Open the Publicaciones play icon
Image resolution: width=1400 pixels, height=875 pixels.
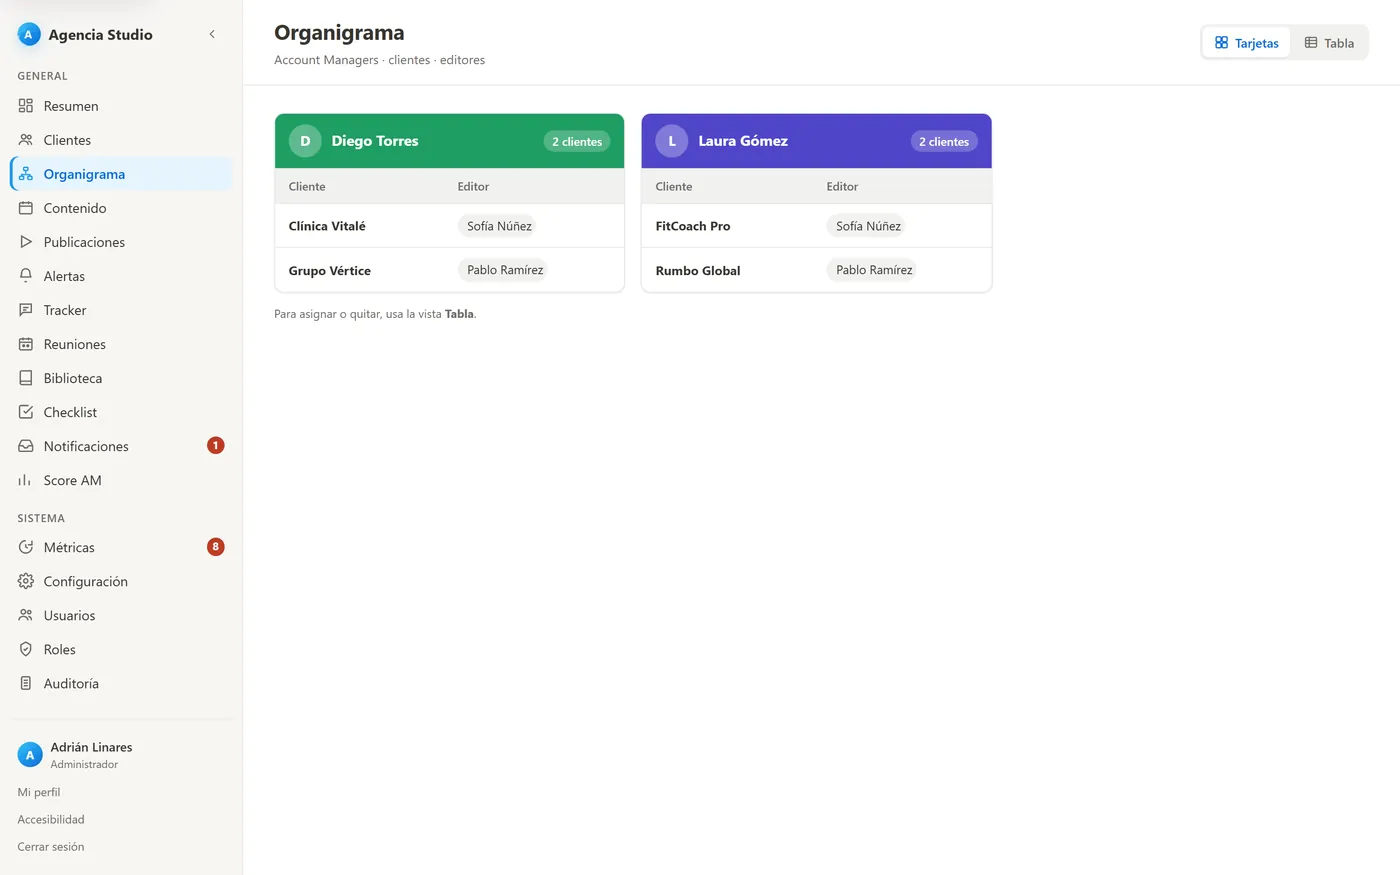click(26, 242)
